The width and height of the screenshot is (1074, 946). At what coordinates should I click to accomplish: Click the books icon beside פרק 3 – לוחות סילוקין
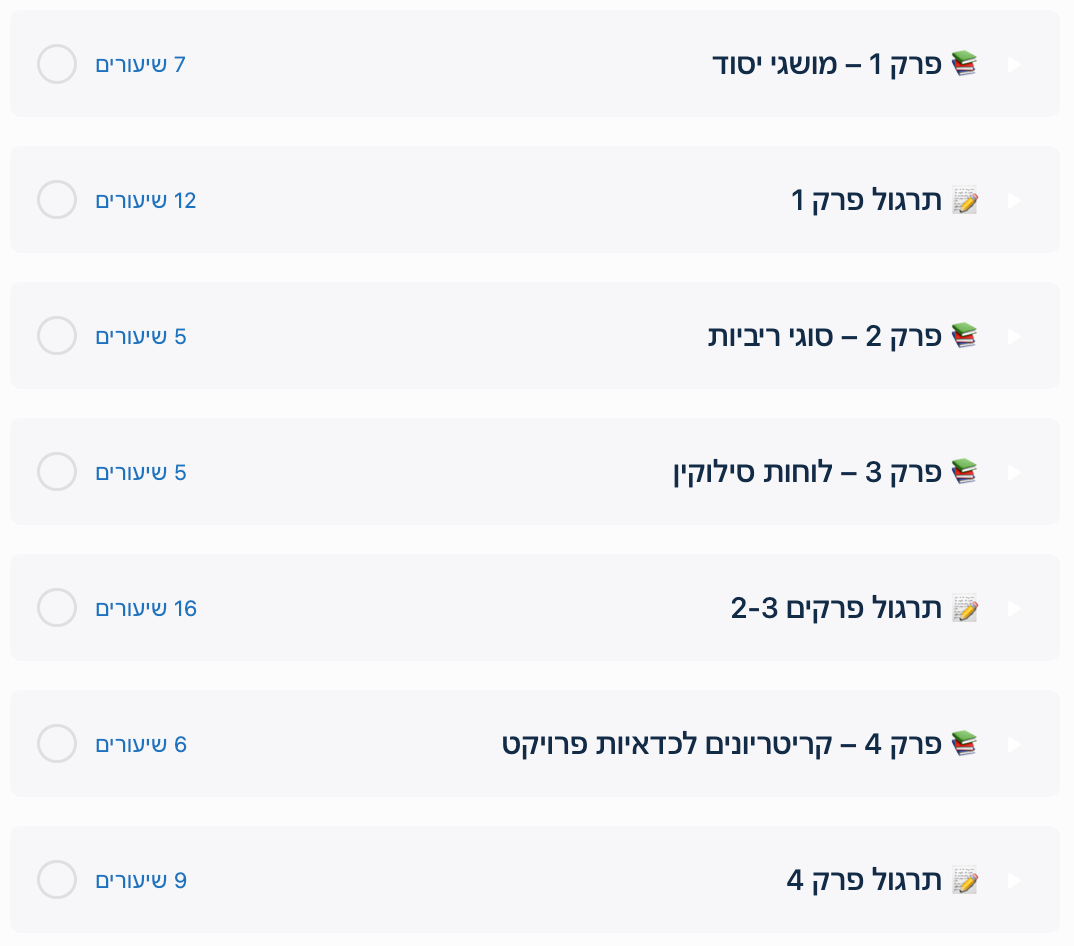[964, 472]
